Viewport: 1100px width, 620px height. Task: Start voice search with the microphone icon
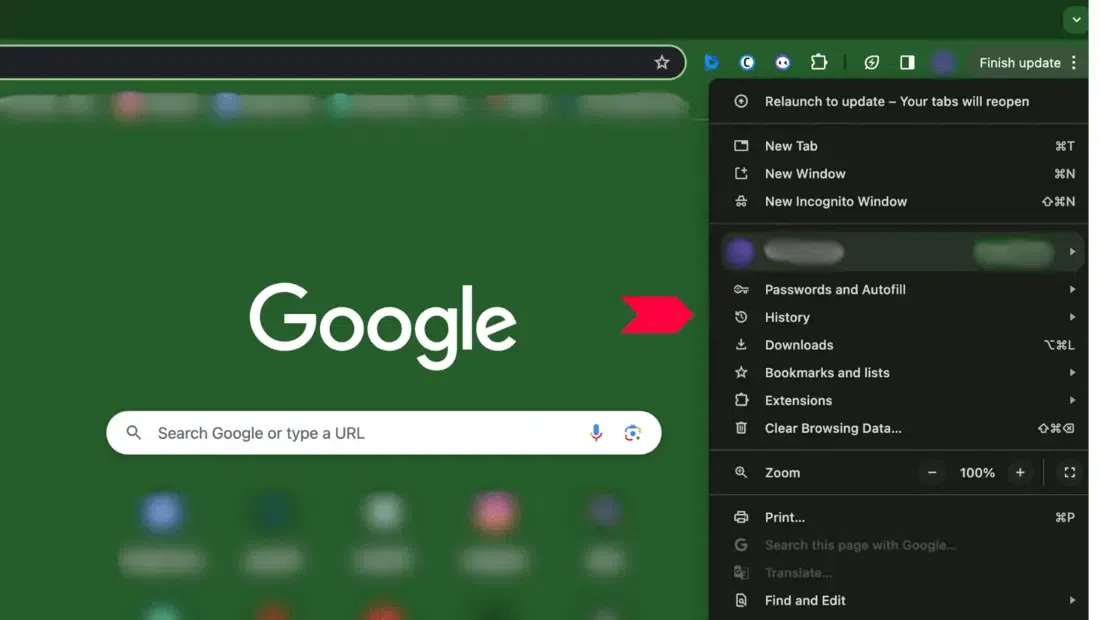(x=596, y=433)
